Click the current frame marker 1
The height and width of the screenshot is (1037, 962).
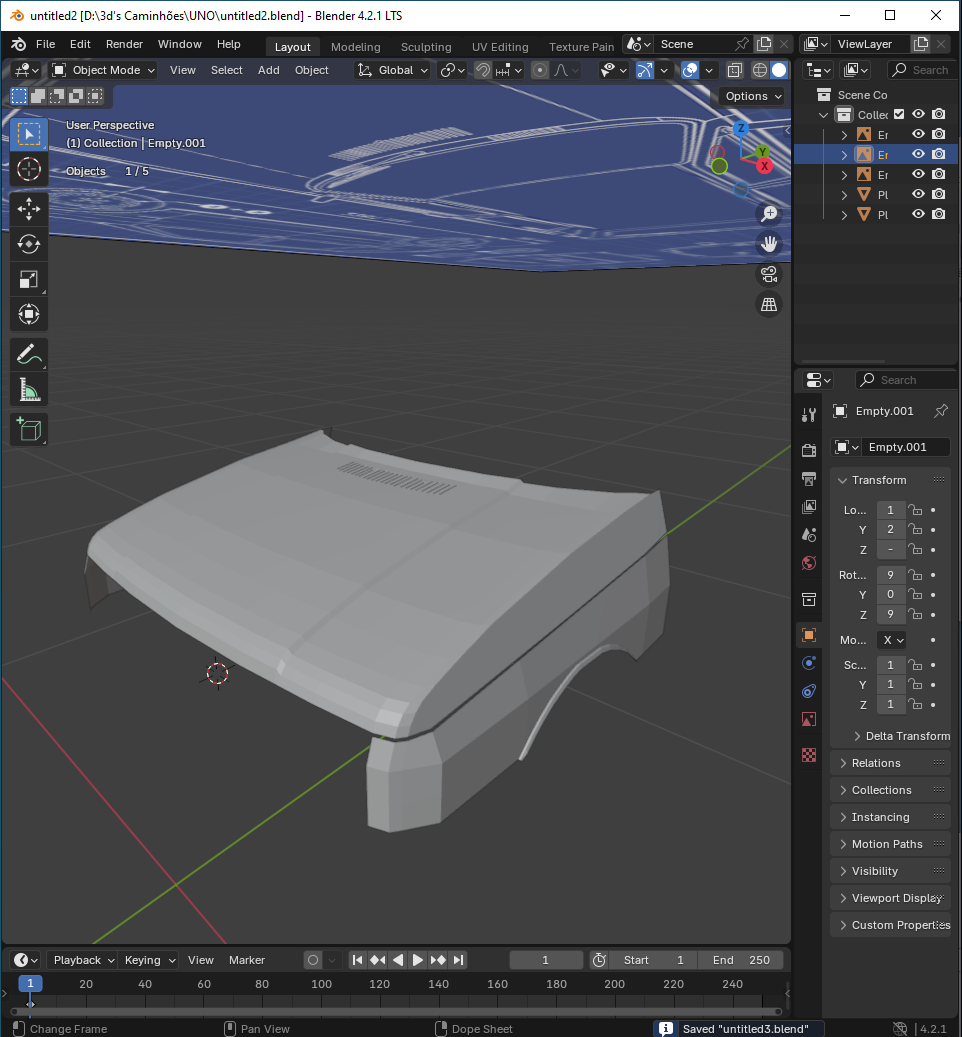coord(30,983)
